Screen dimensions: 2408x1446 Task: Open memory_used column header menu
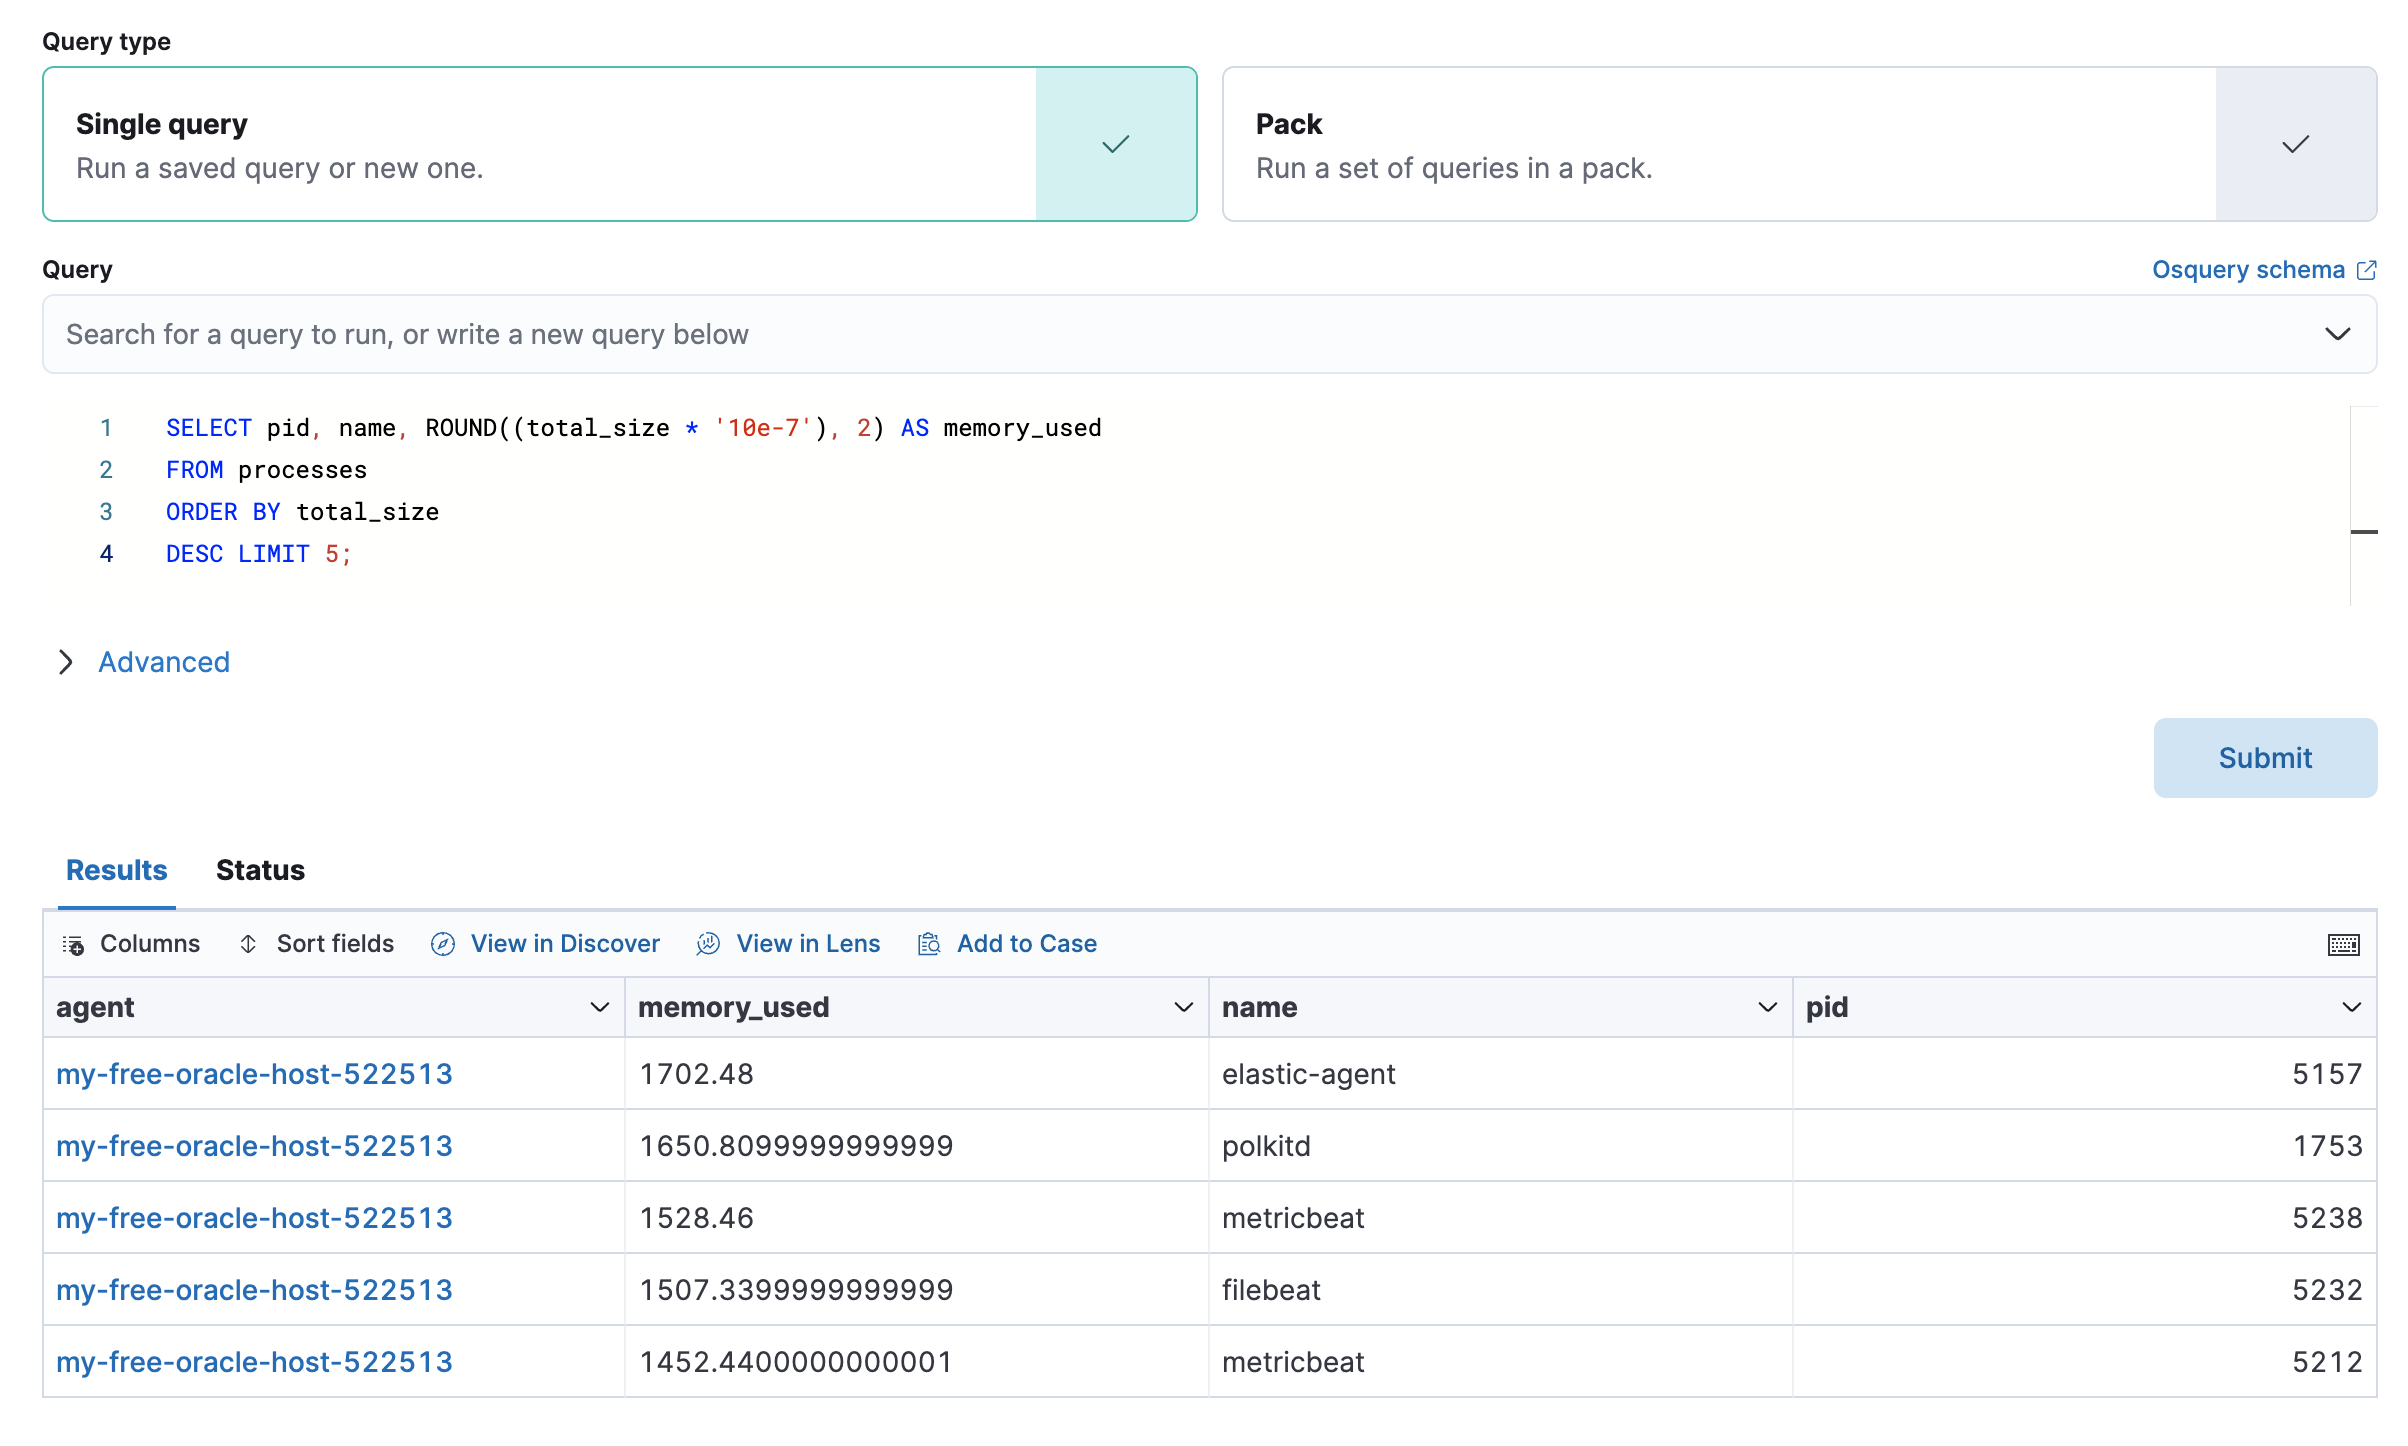[x=1183, y=1007]
